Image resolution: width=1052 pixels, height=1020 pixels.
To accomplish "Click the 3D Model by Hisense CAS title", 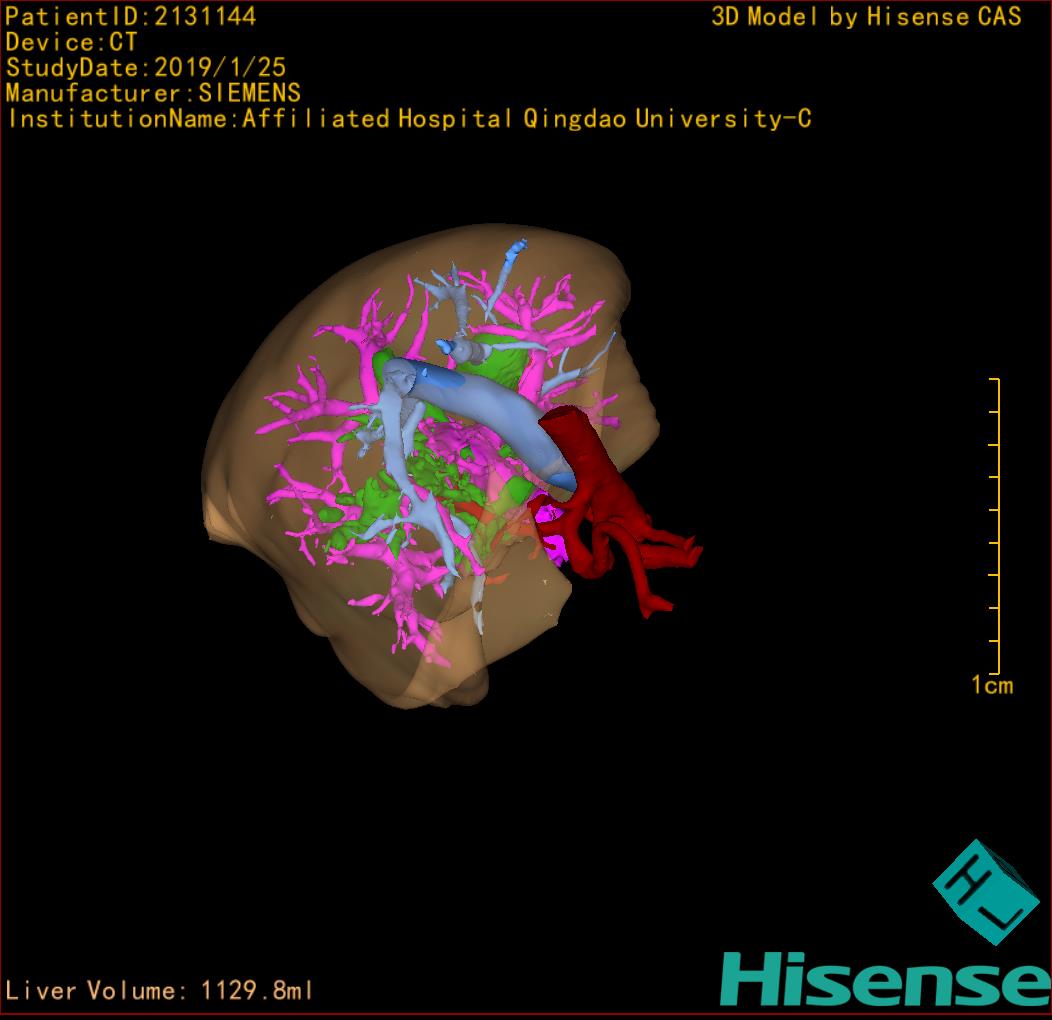I will (866, 16).
